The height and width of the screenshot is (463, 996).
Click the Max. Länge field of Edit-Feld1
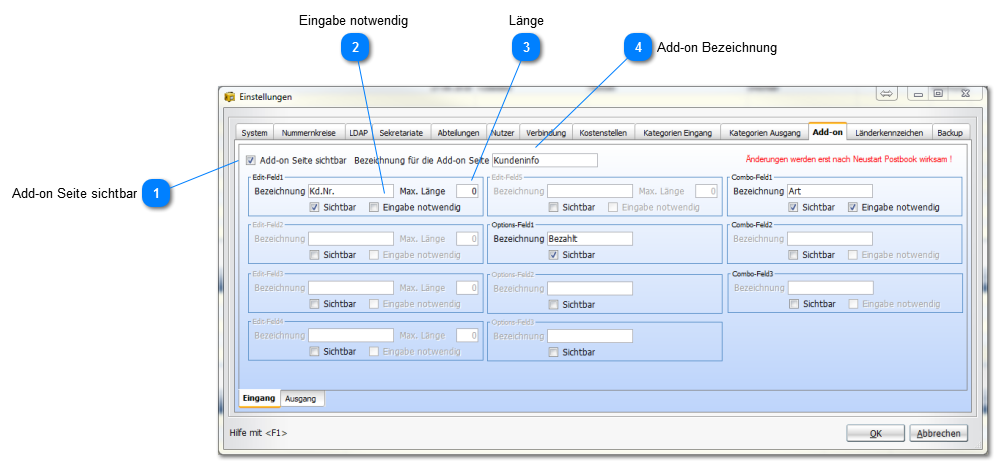click(x=468, y=191)
